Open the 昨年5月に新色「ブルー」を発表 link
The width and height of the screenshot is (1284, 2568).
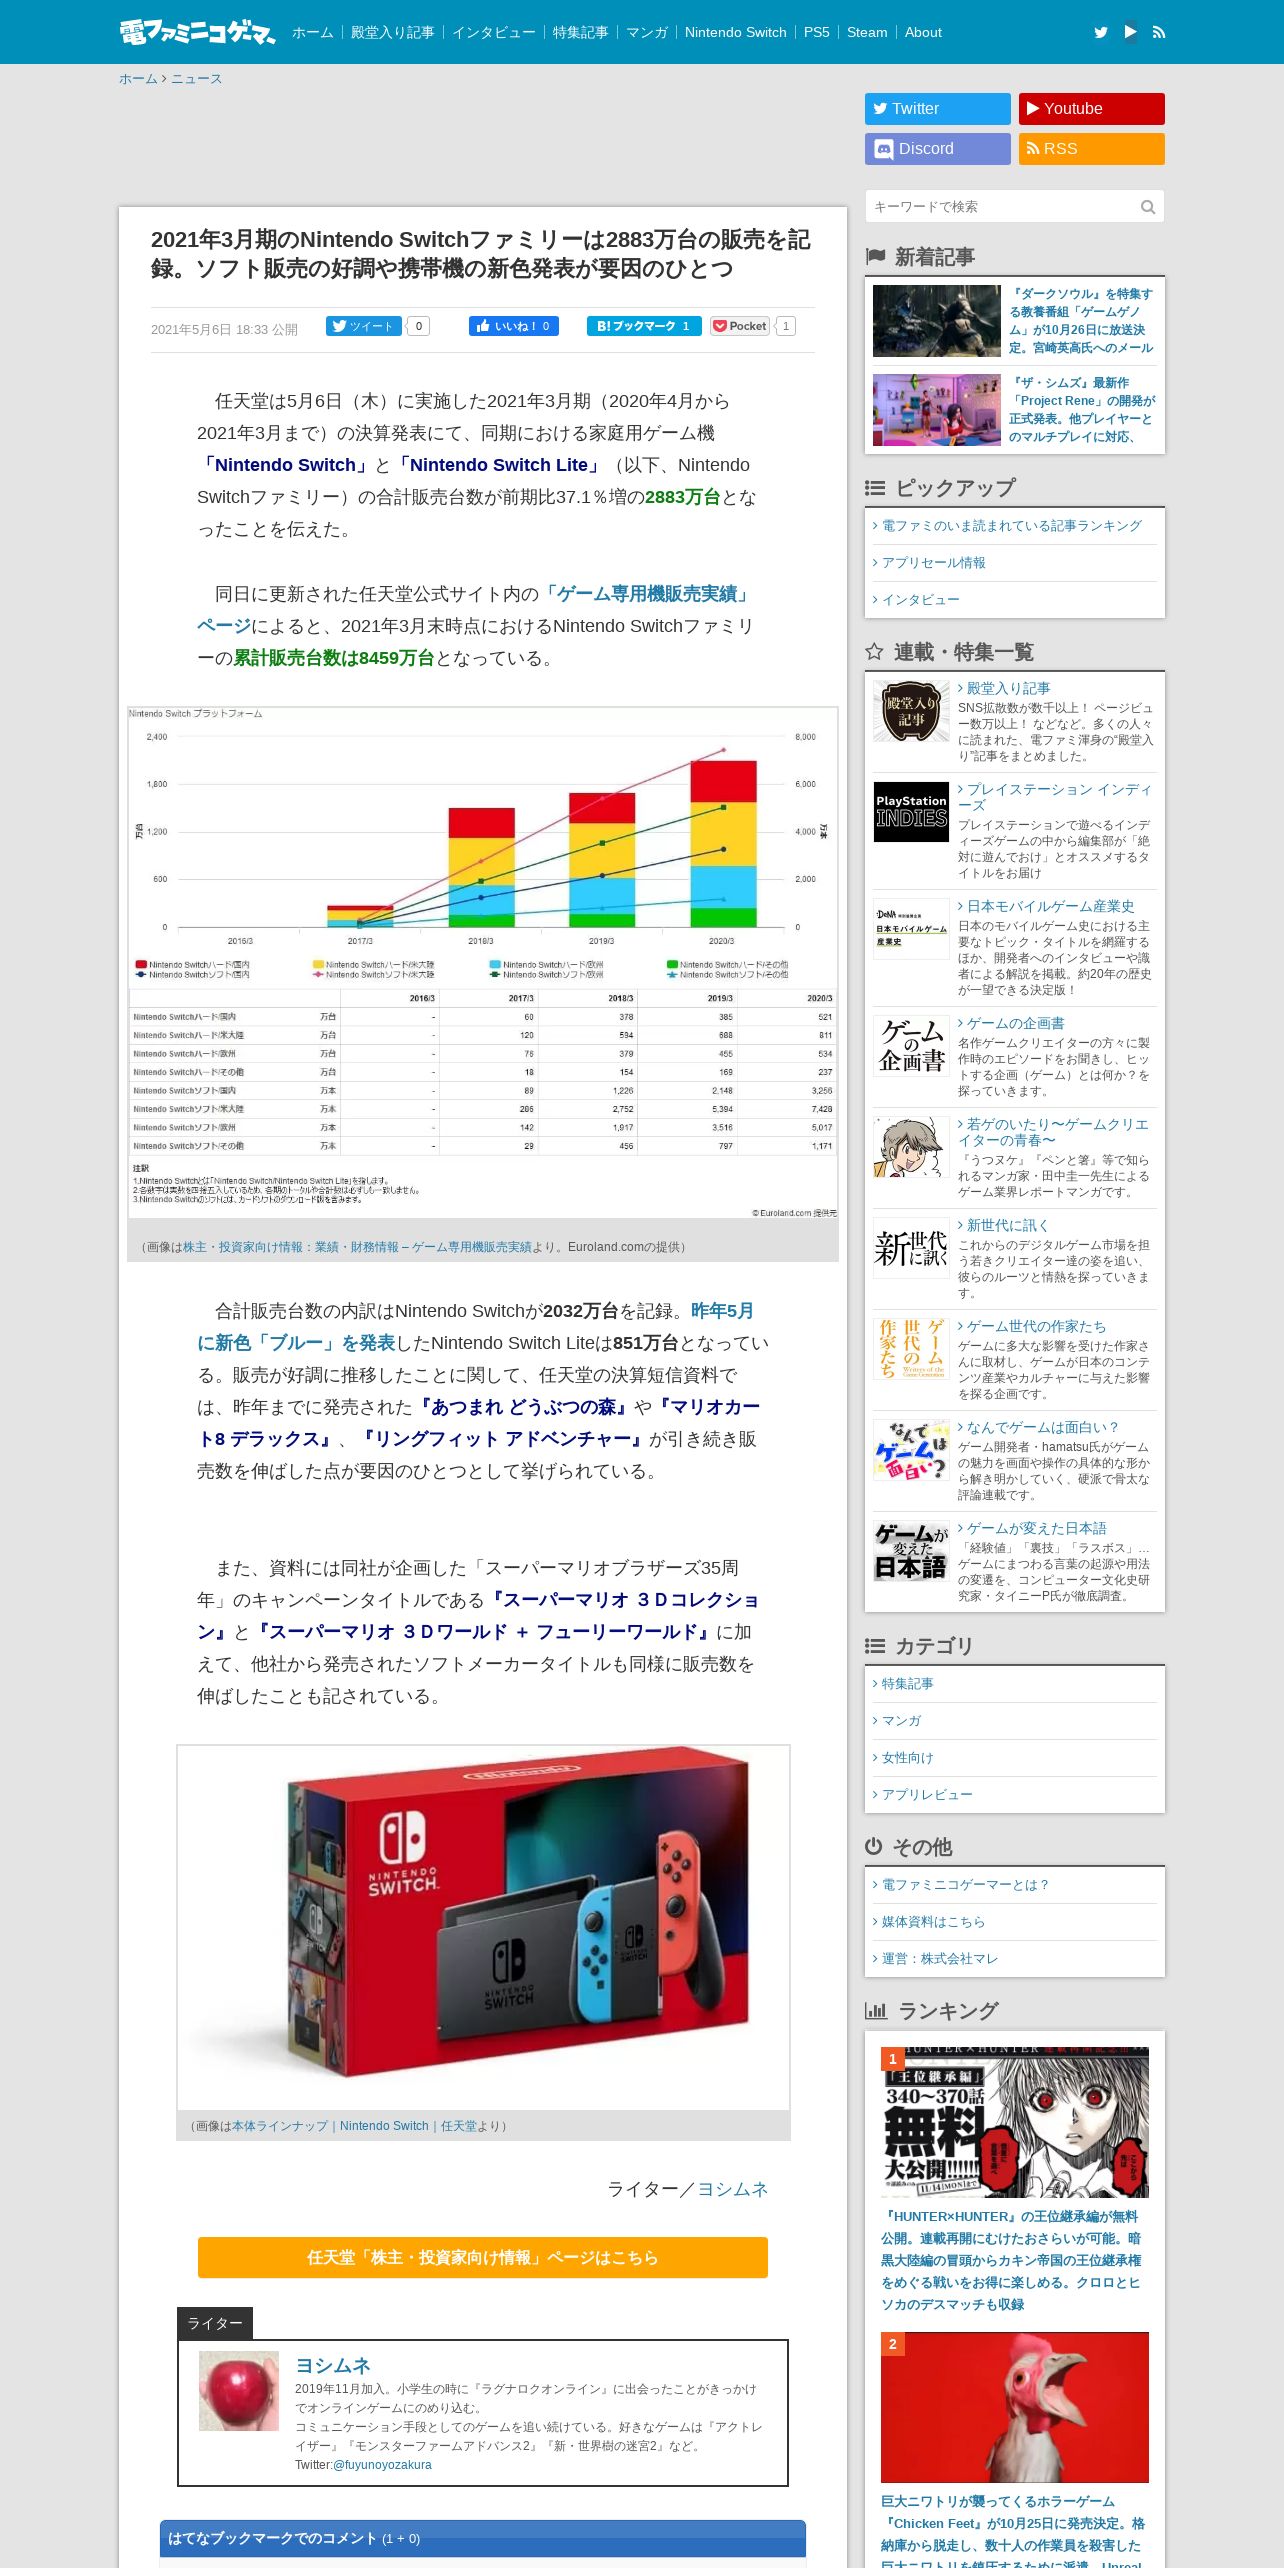point(476,1327)
